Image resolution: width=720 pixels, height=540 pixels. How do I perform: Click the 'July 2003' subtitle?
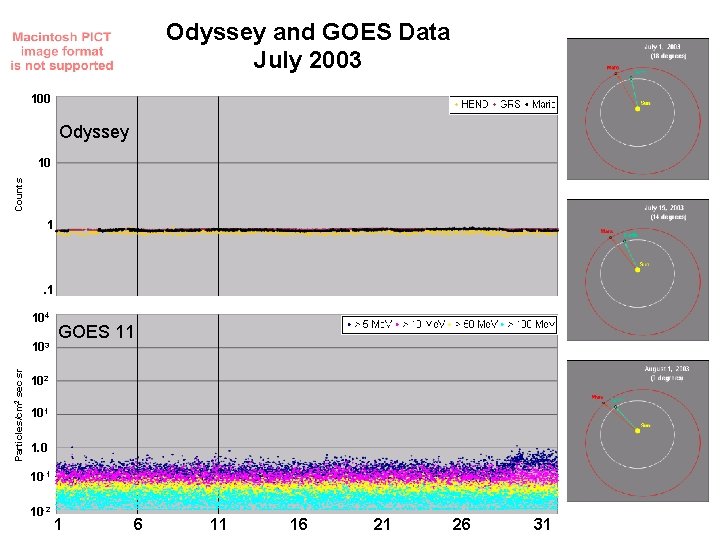(x=307, y=60)
